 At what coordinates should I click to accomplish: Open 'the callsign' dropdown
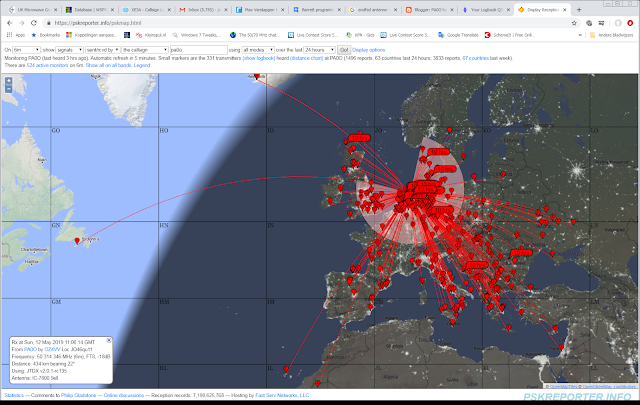[x=145, y=50]
